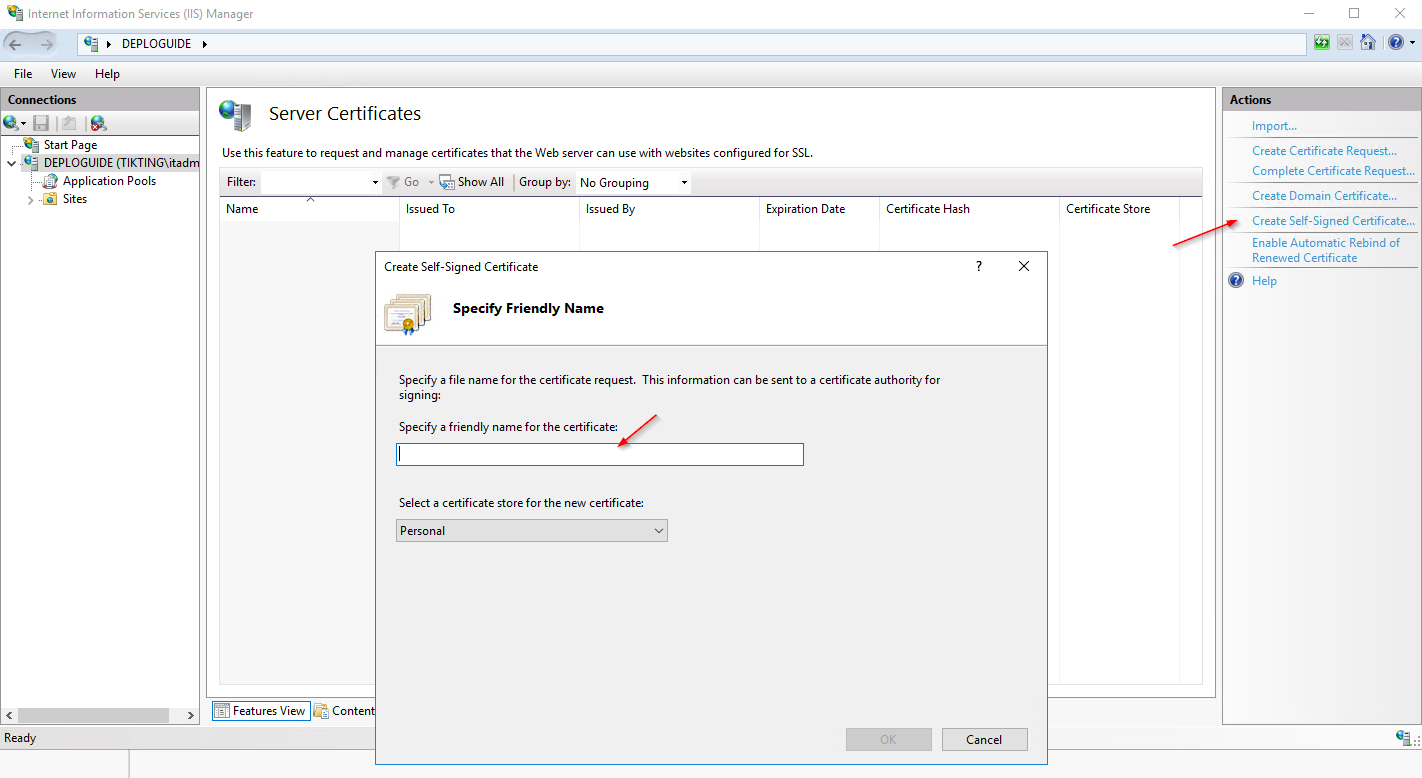The width and height of the screenshot is (1422, 778).
Task: Open the File menu
Action: click(23, 74)
